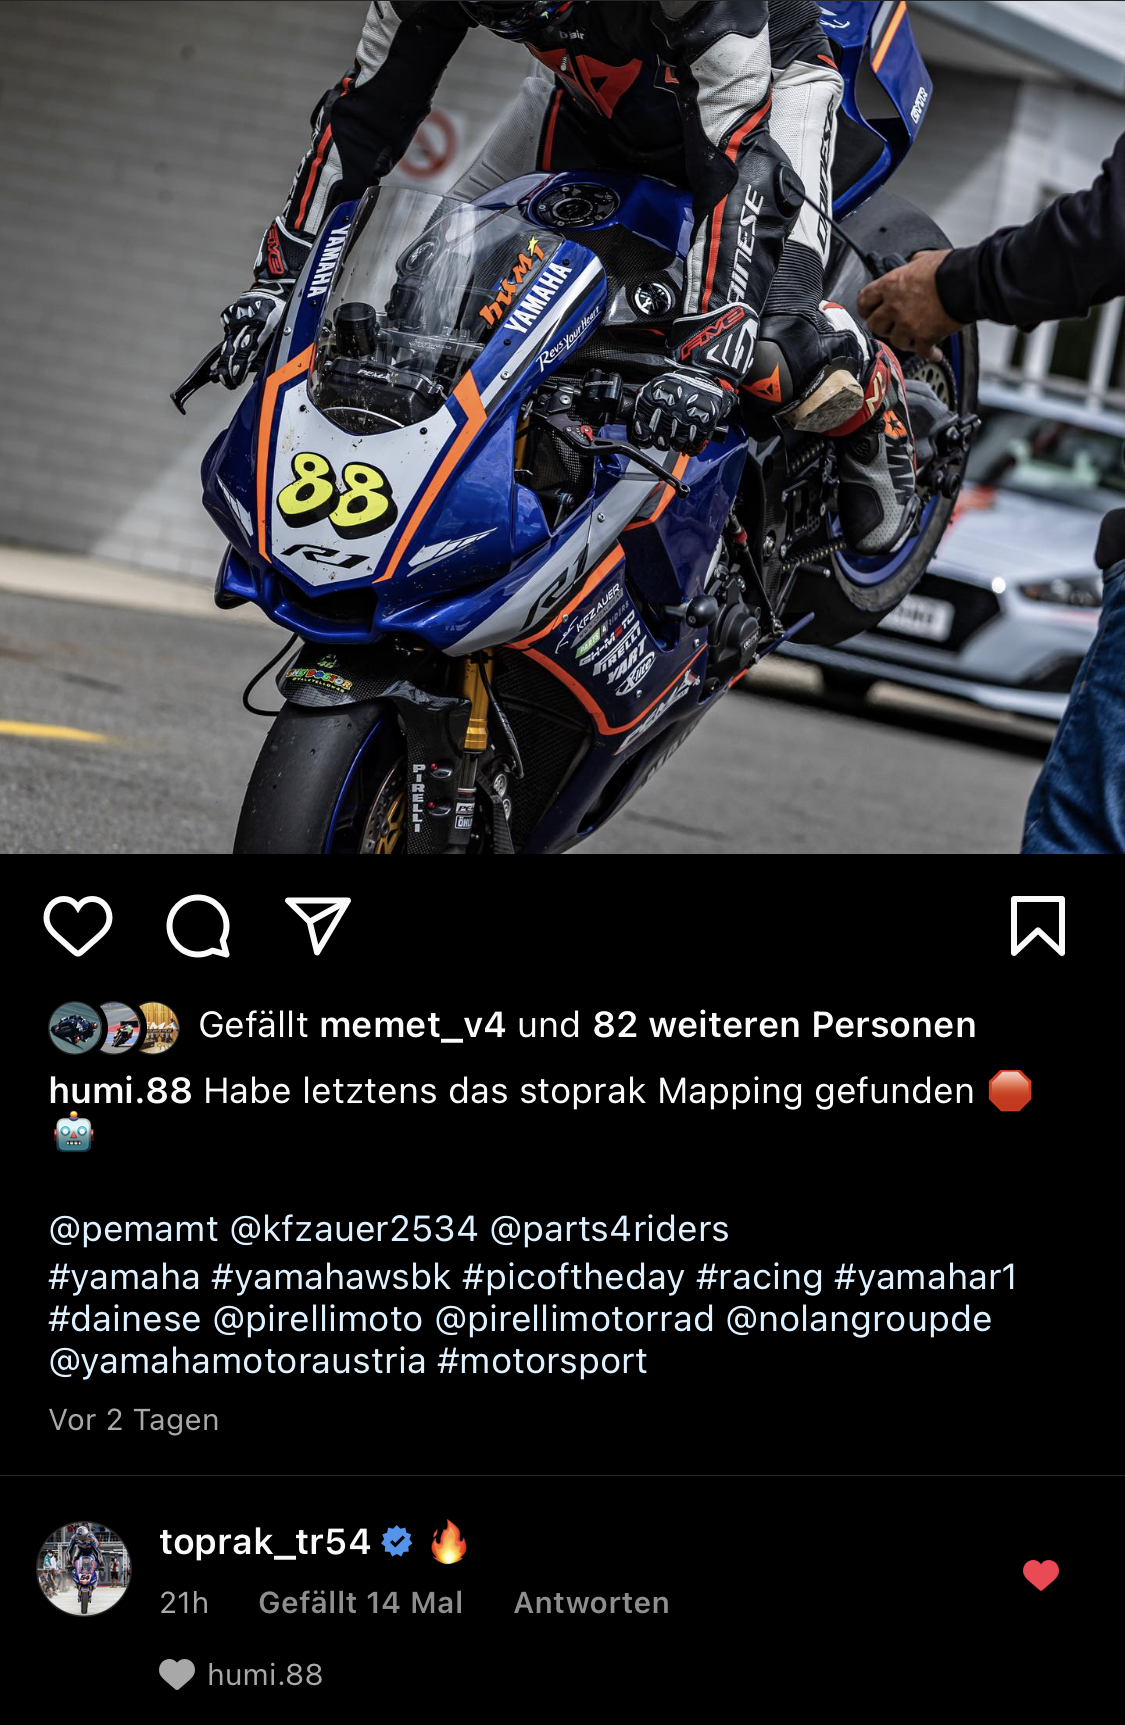The width and height of the screenshot is (1125, 1725).
Task: View Gefällt 14 Mal comment likes
Action: 361,1603
